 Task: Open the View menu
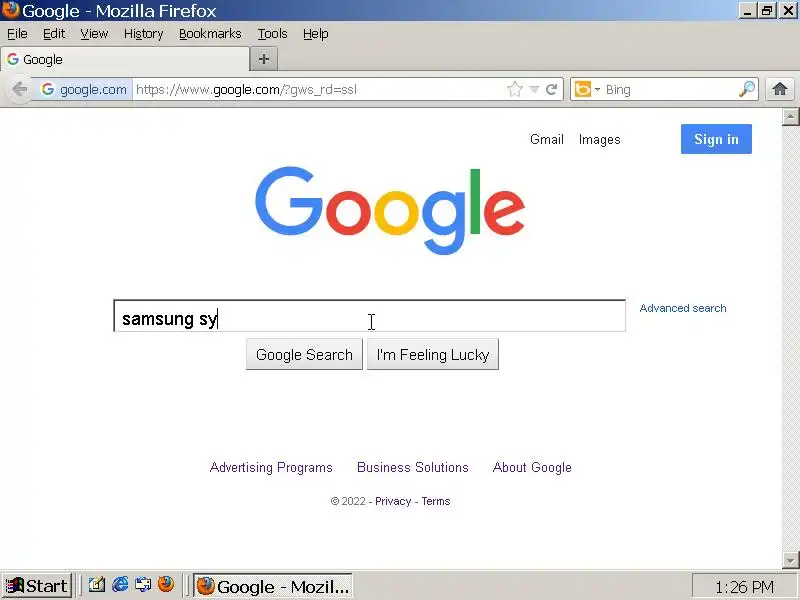(94, 34)
